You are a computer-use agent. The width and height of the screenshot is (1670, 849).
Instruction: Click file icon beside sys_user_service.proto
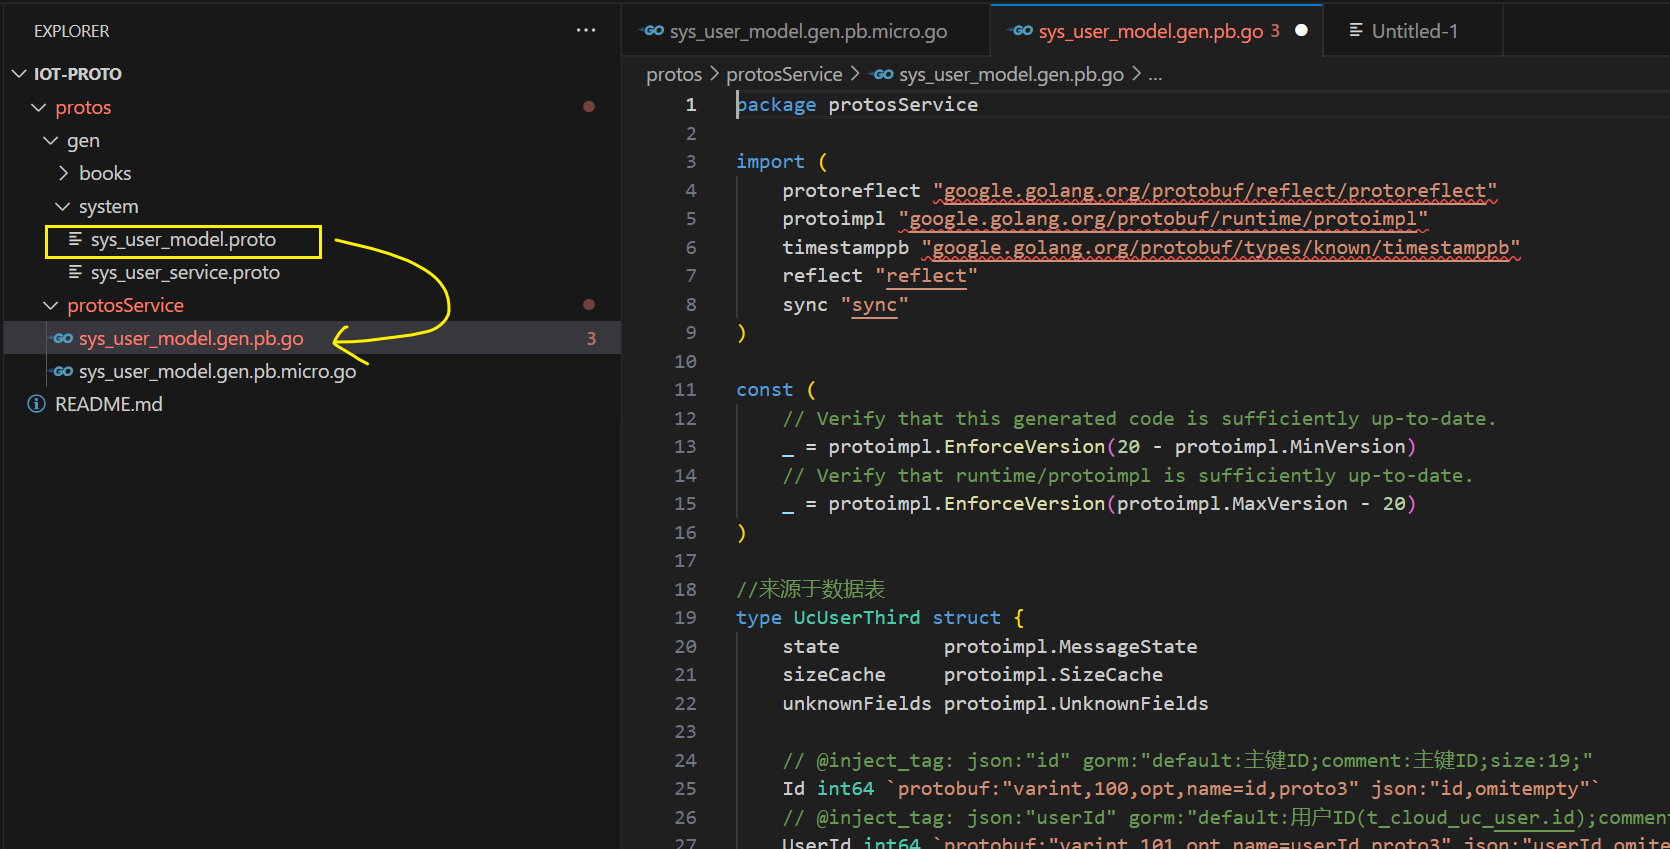pyautogui.click(x=75, y=272)
